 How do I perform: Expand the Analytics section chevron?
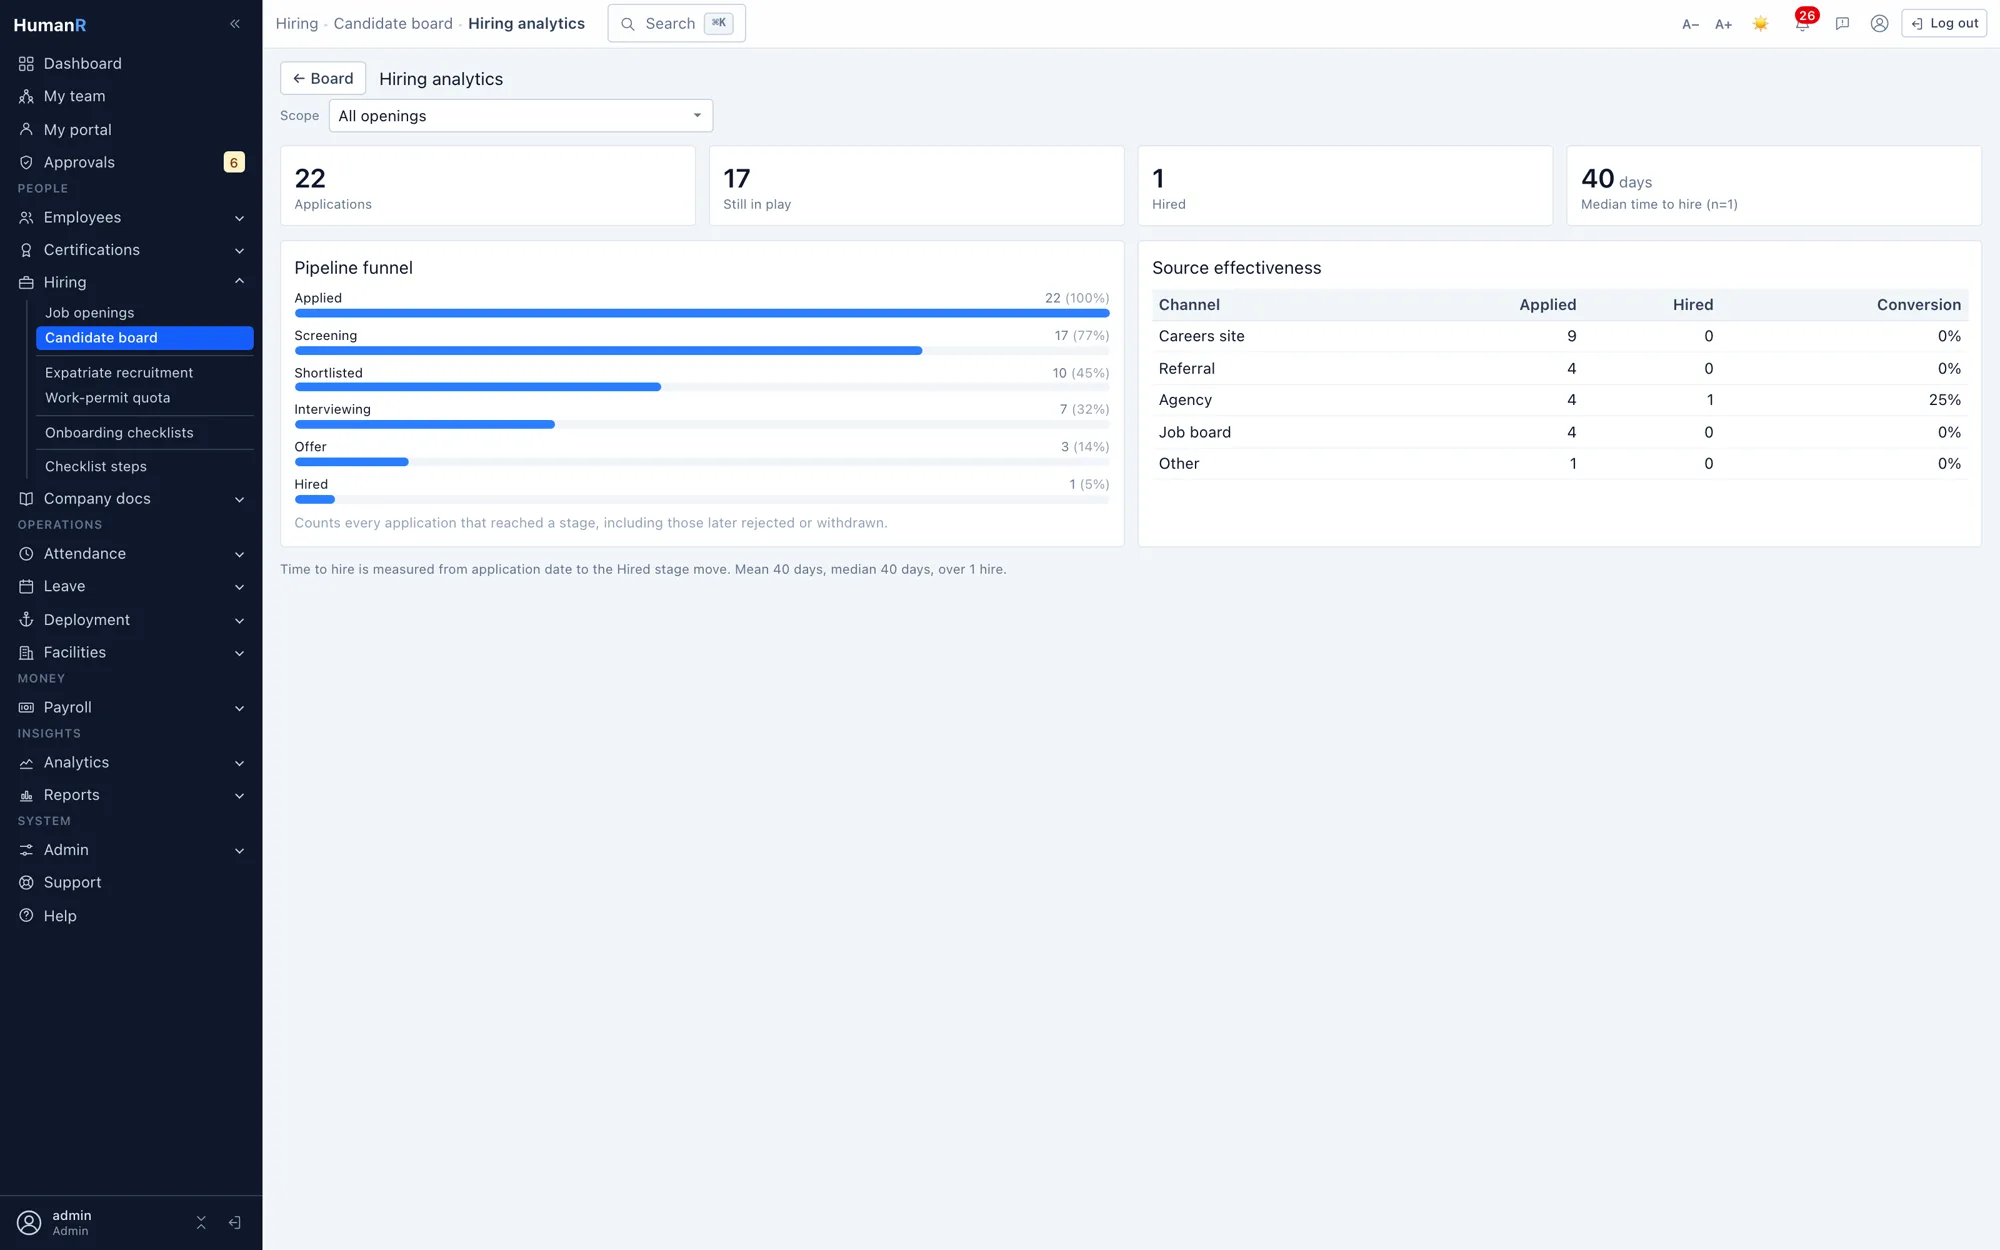(240, 764)
